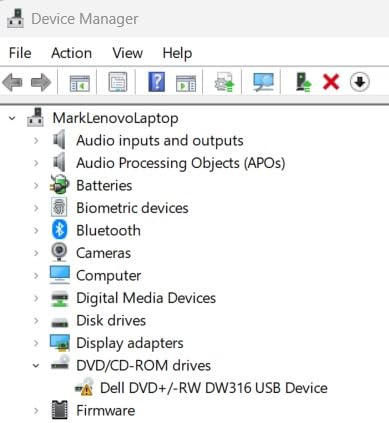Viewport: 389px width, 423px height.
Task: Select the Disk drives label
Action: (x=111, y=321)
